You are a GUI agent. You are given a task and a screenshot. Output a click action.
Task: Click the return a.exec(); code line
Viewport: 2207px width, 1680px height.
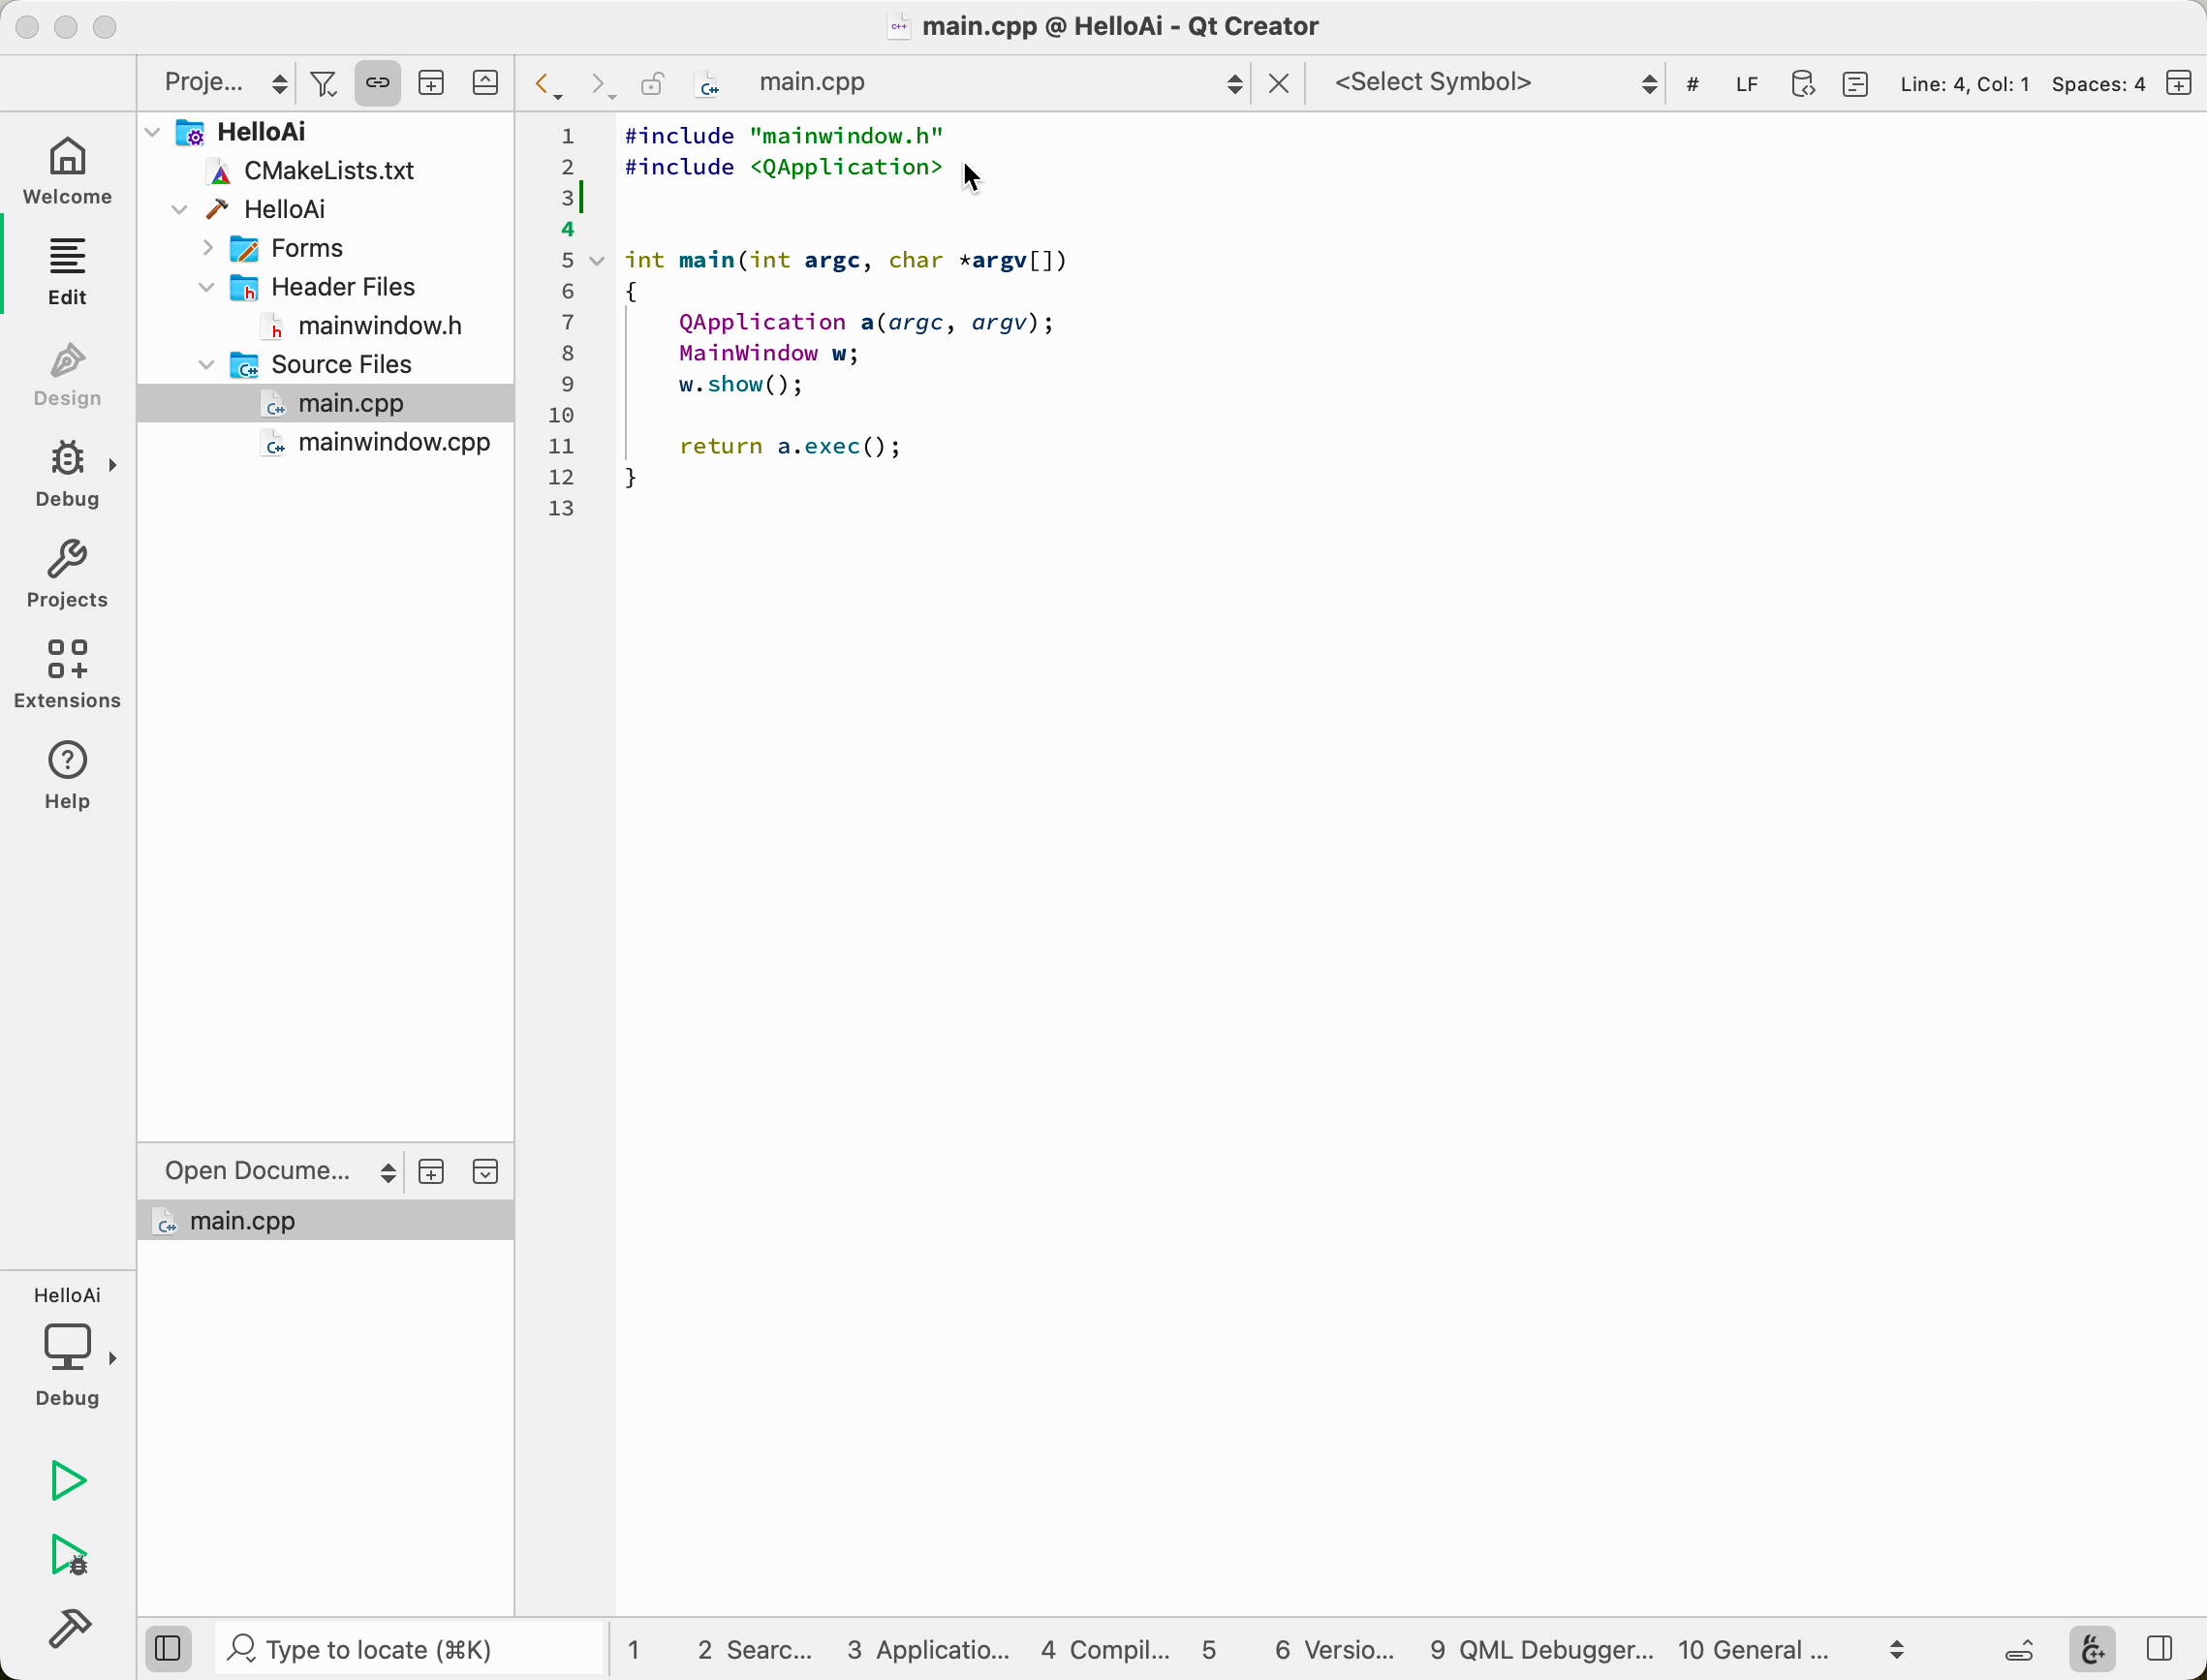(790, 447)
